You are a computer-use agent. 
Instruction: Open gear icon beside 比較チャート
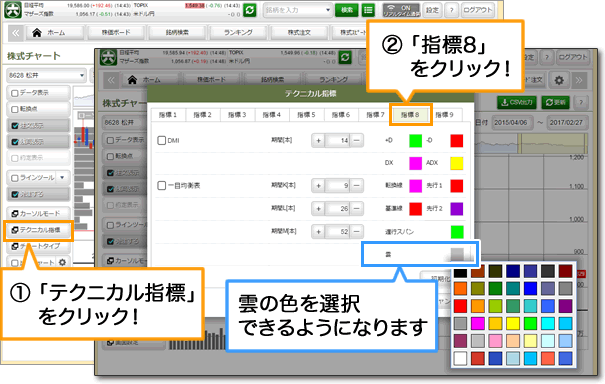(63, 262)
